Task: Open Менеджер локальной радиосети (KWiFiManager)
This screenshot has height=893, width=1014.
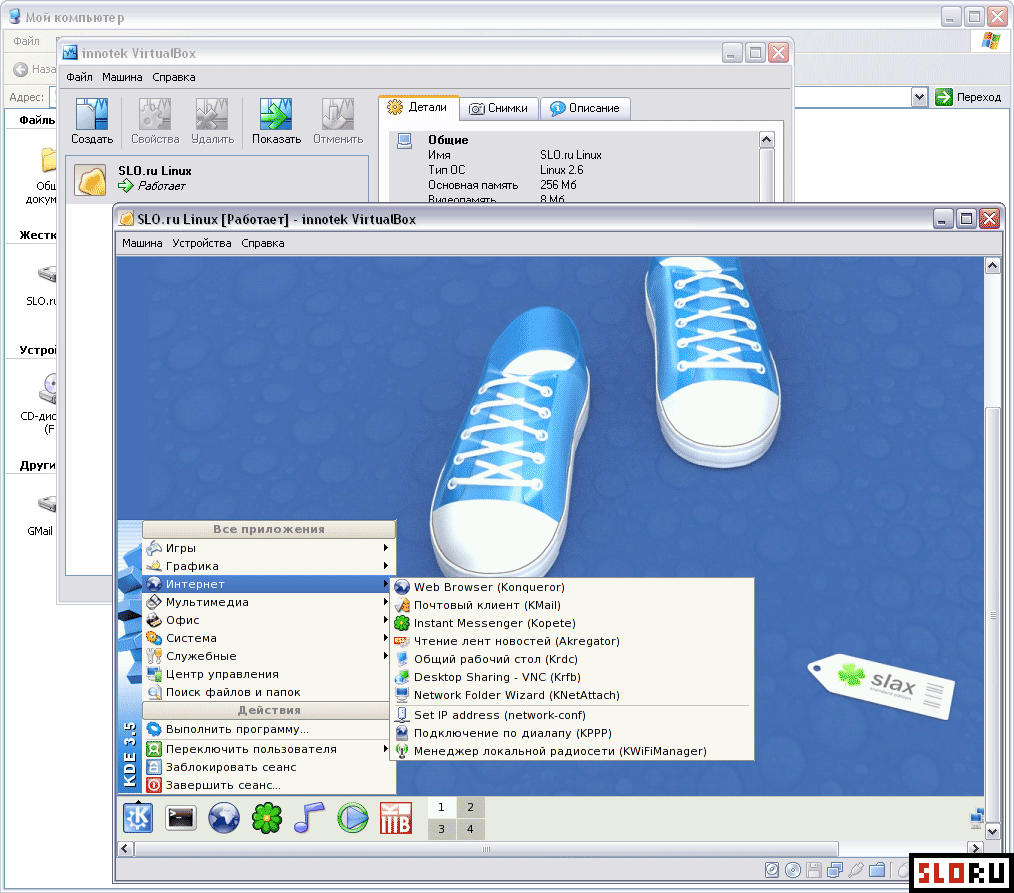Action: click(x=572, y=751)
